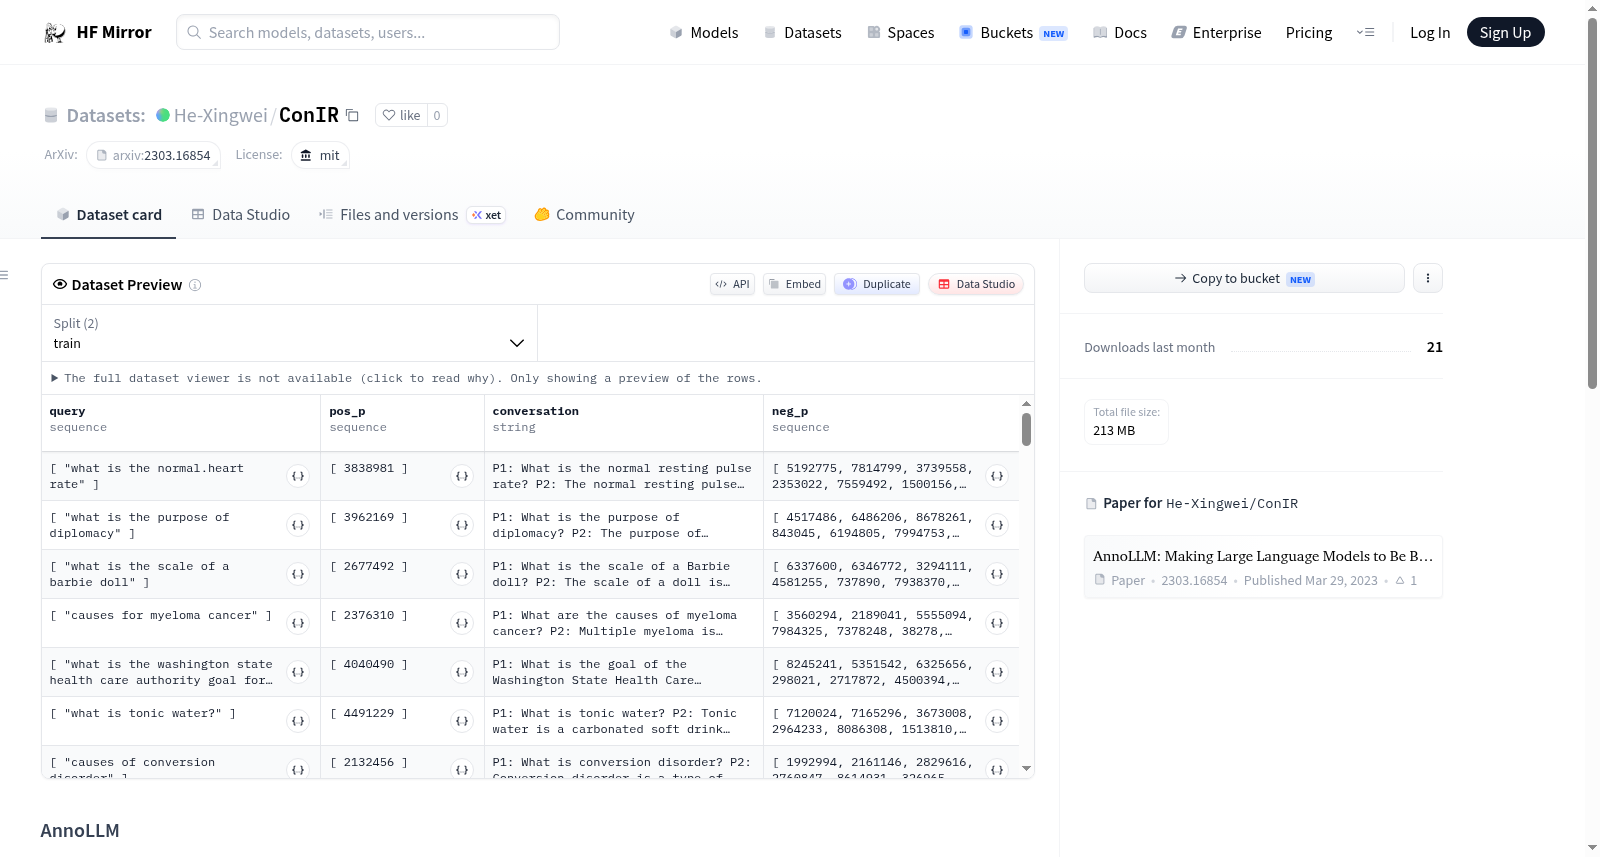1600x857 pixels.
Task: Expand JSON for neg_p row starting 8245241
Action: 997,672
